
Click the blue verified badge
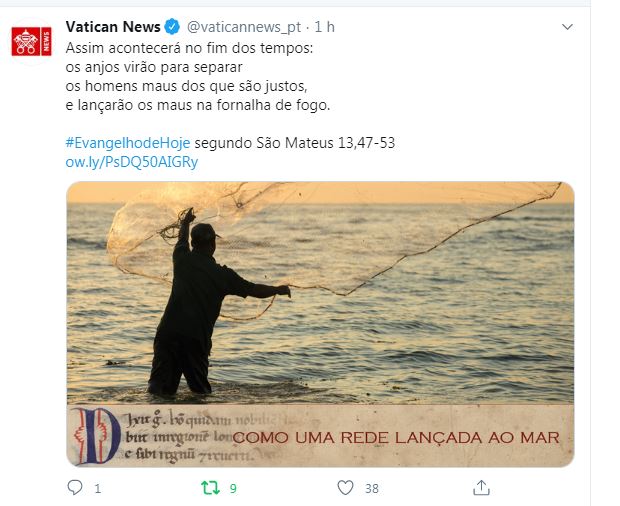pyautogui.click(x=172, y=27)
